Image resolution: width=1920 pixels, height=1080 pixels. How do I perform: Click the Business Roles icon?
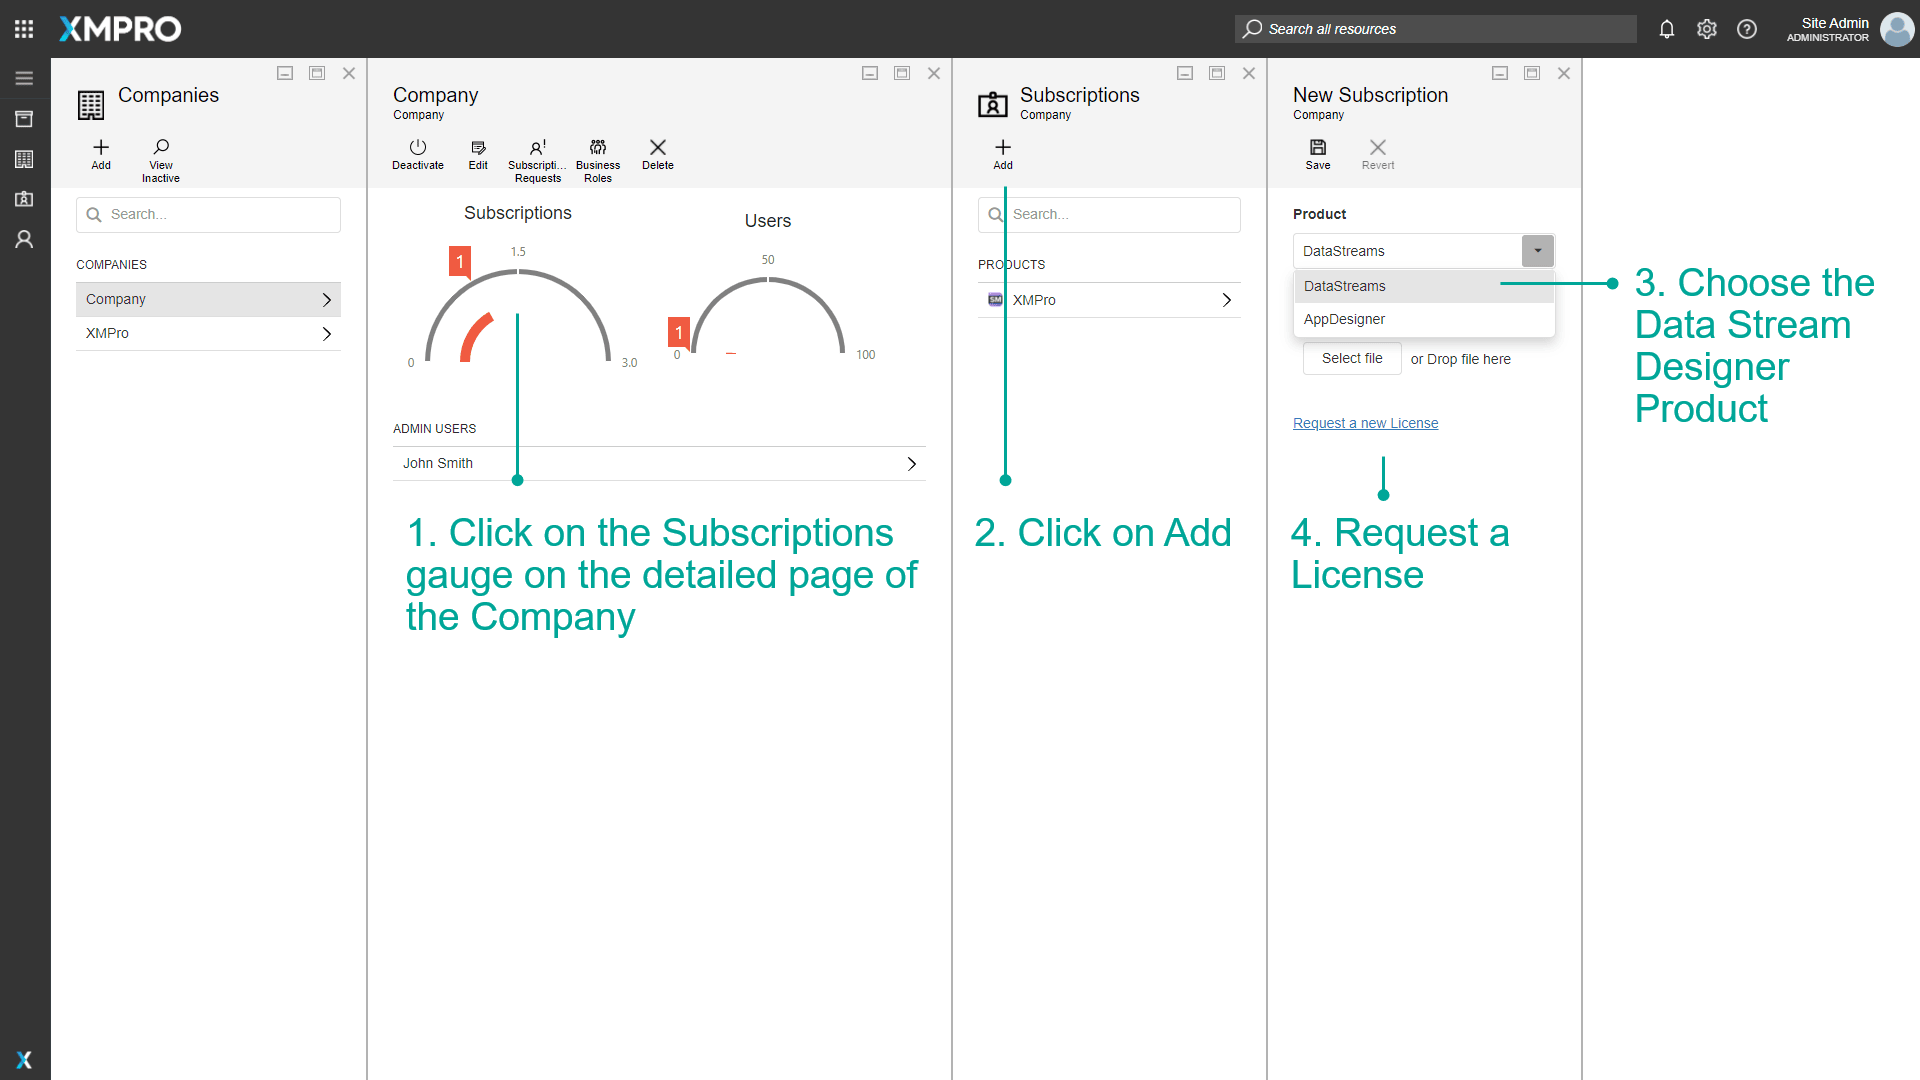coord(597,155)
